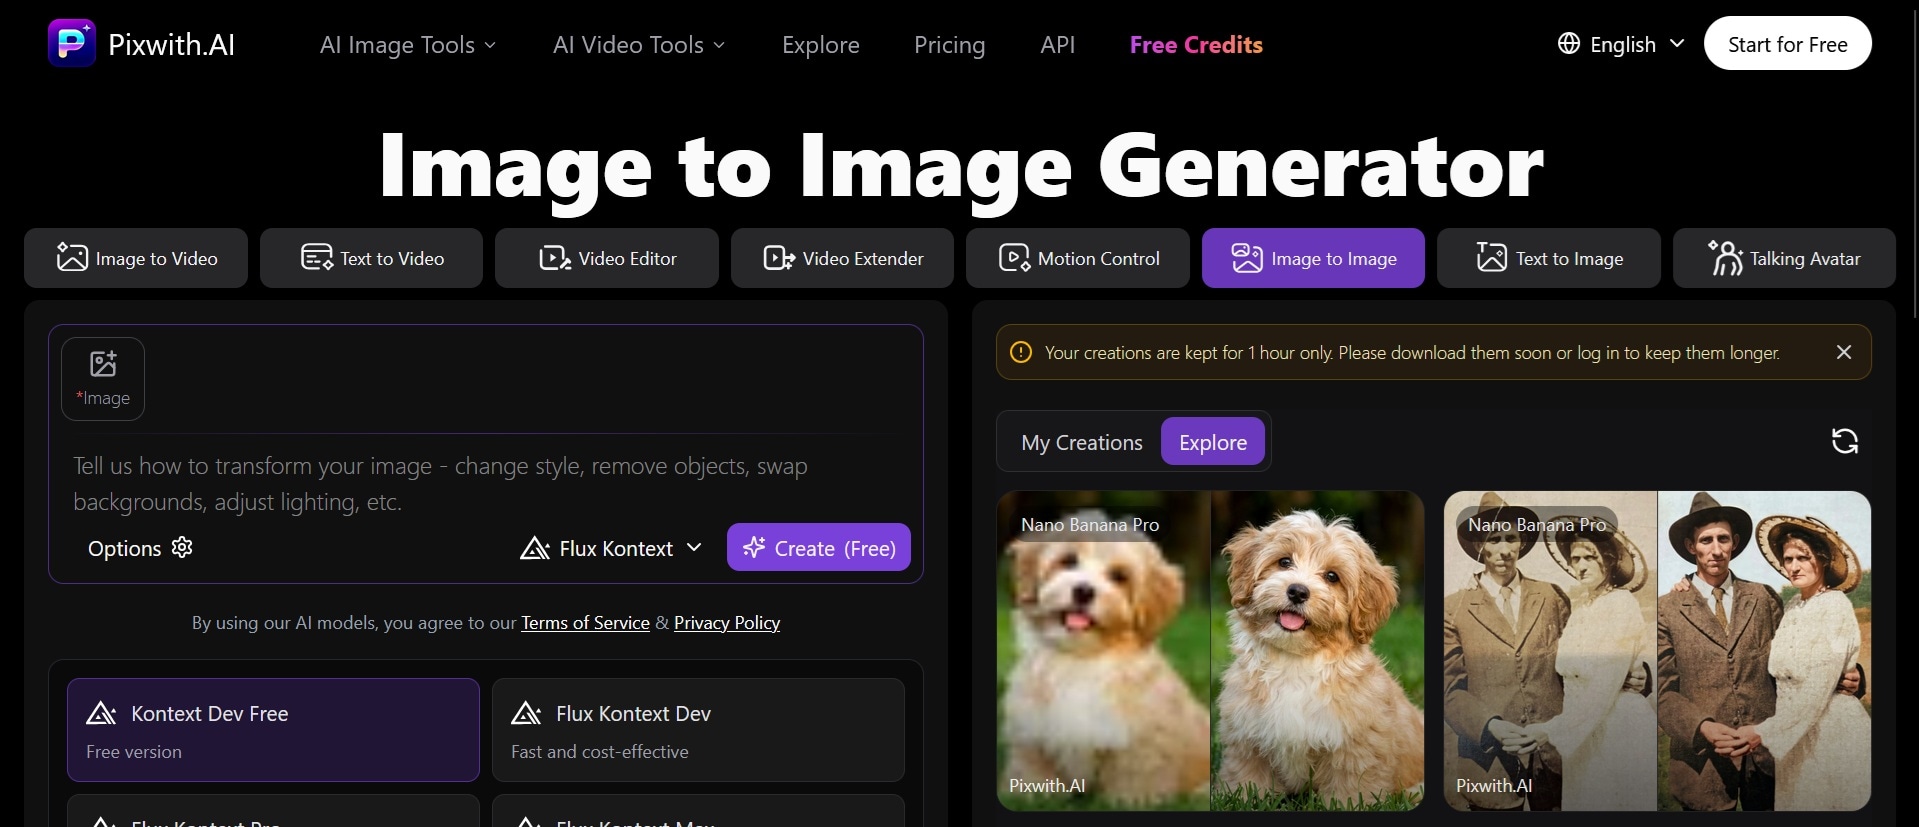Click the Flux Kontext Dev card icon
The image size is (1919, 827).
tap(527, 714)
